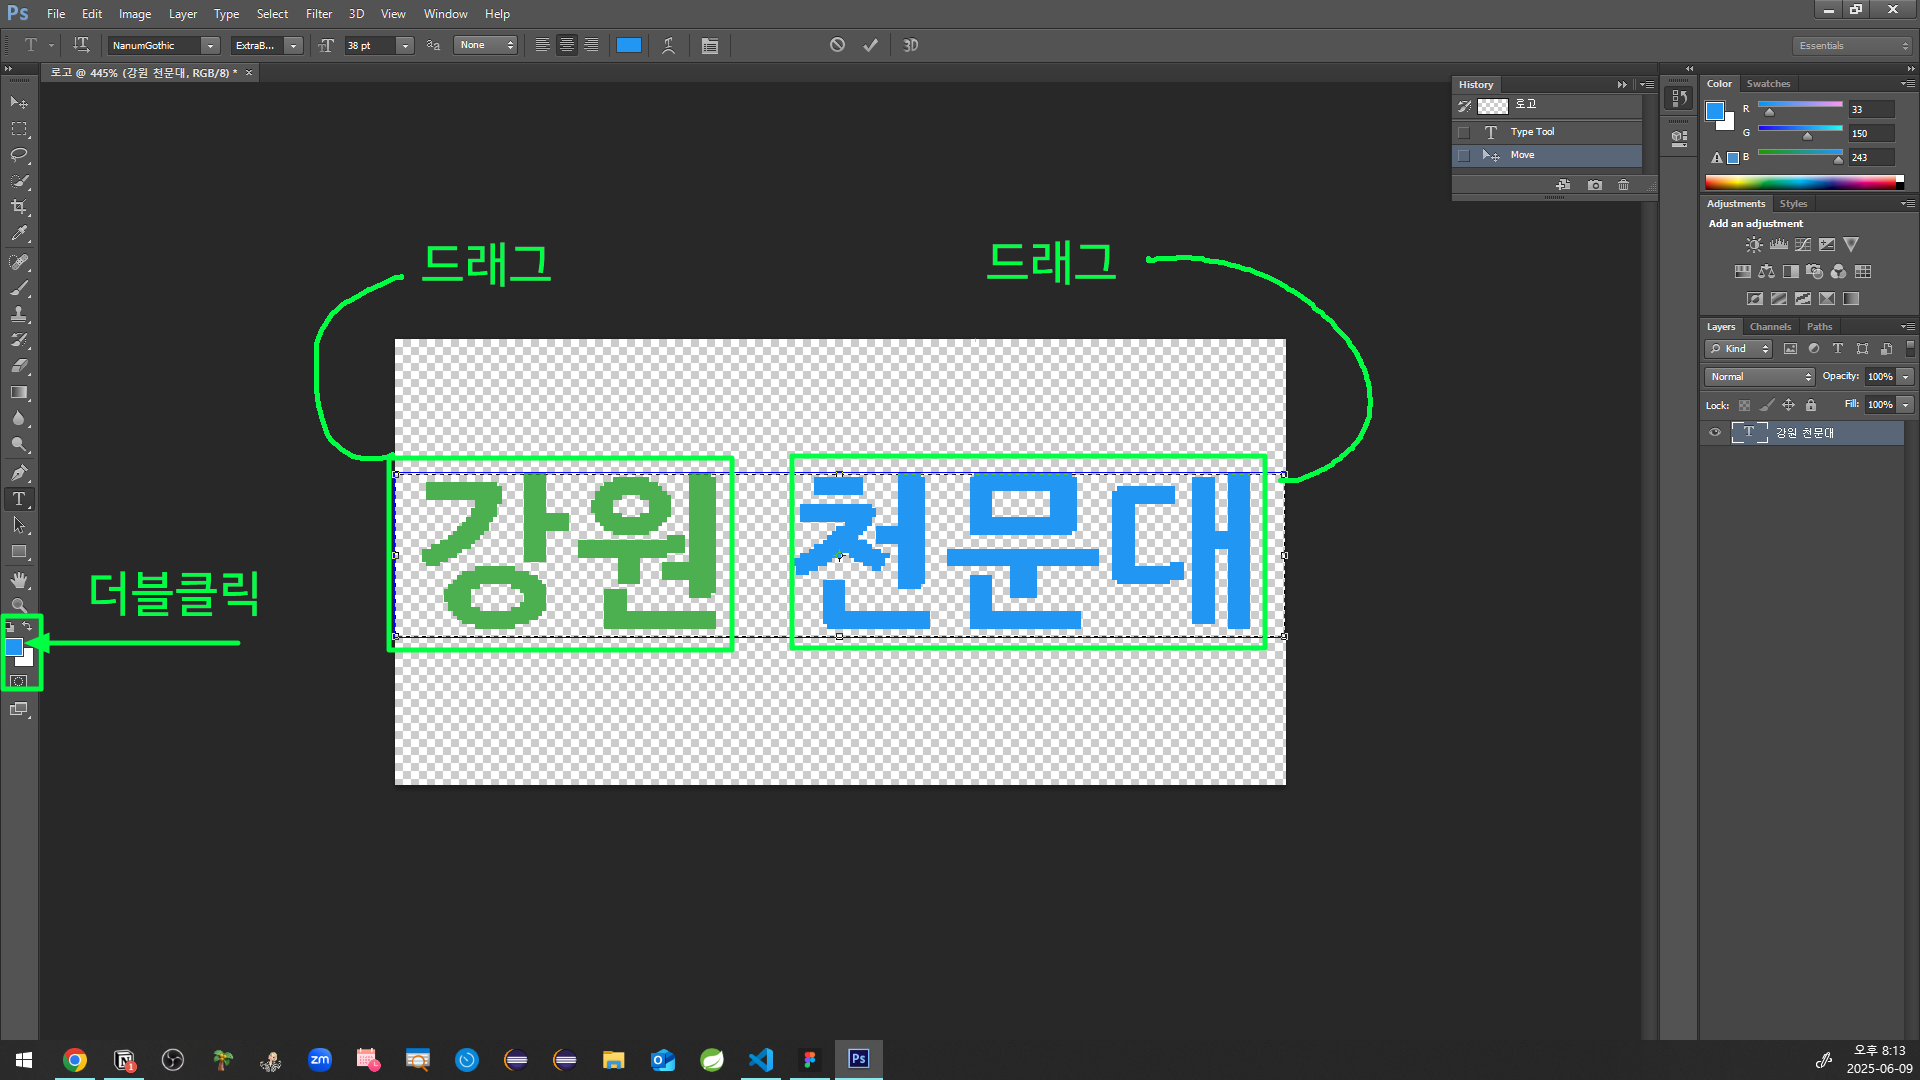Open Create Warped Text dialog
The image size is (1920, 1080).
(669, 45)
